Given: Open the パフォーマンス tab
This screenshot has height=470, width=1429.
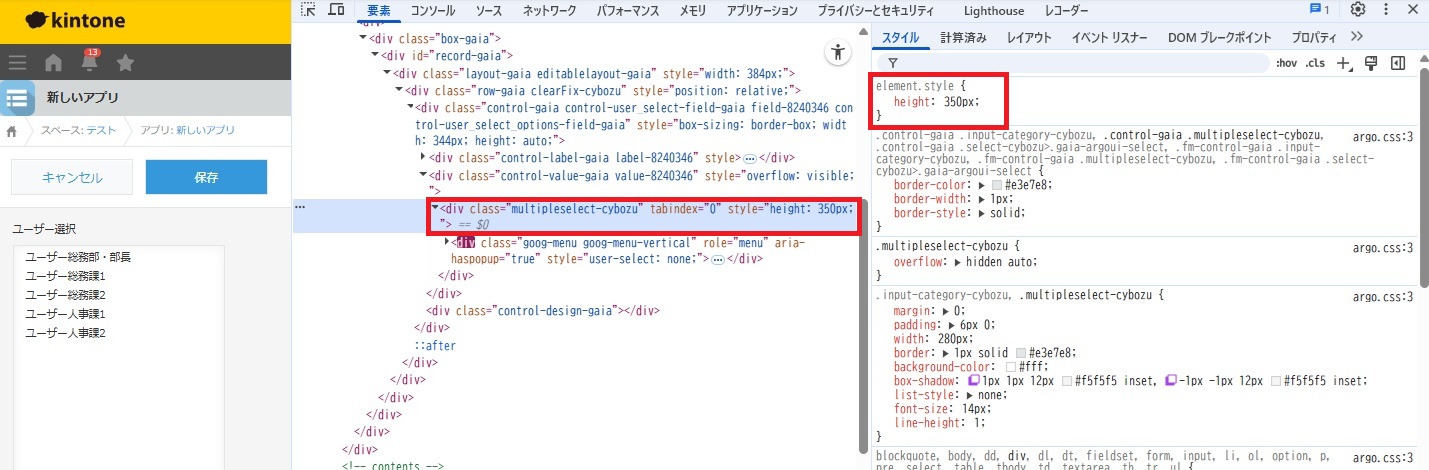Looking at the screenshot, I should pyautogui.click(x=628, y=10).
